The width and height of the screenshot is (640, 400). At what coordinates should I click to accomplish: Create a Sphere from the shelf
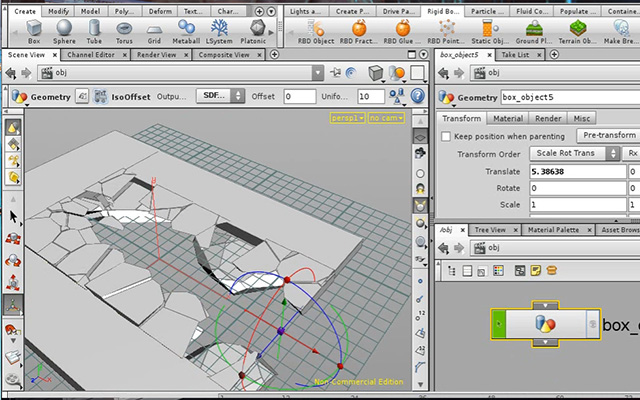(x=64, y=31)
